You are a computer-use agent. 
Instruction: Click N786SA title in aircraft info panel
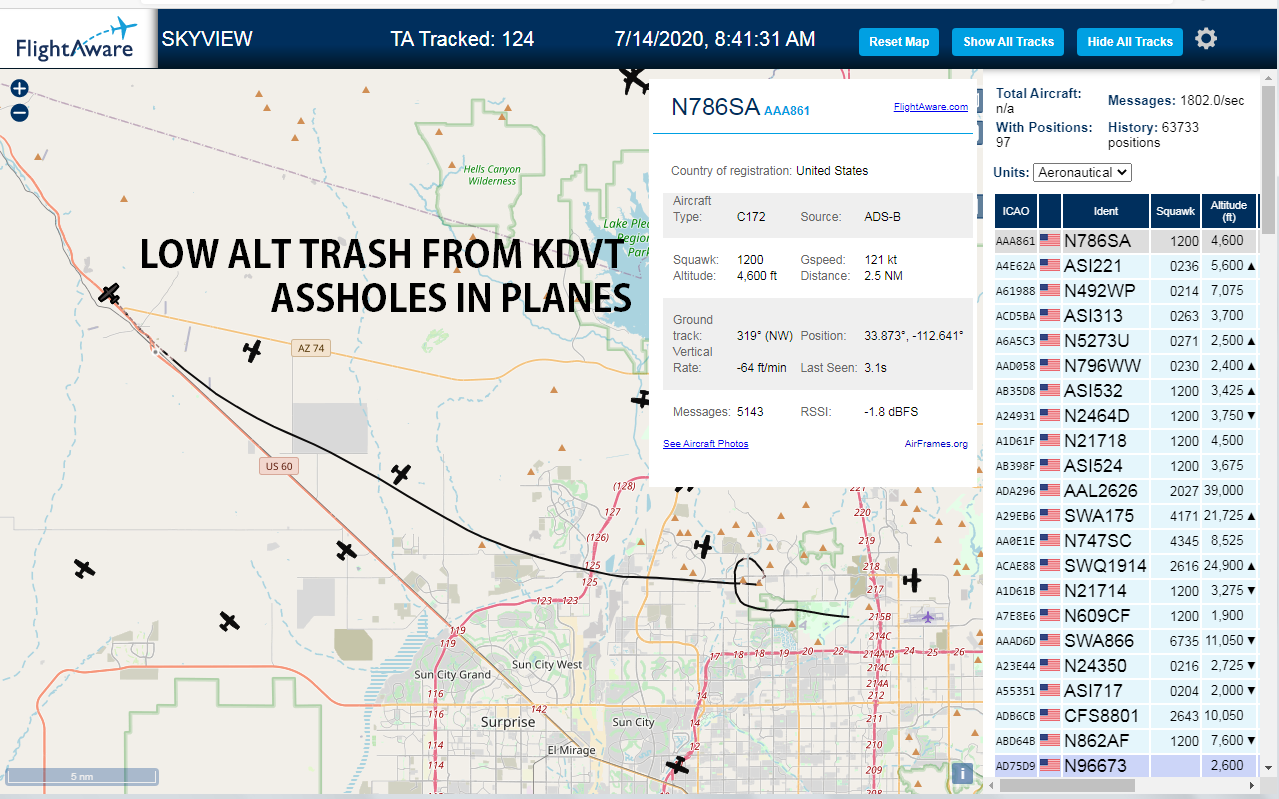click(x=715, y=108)
